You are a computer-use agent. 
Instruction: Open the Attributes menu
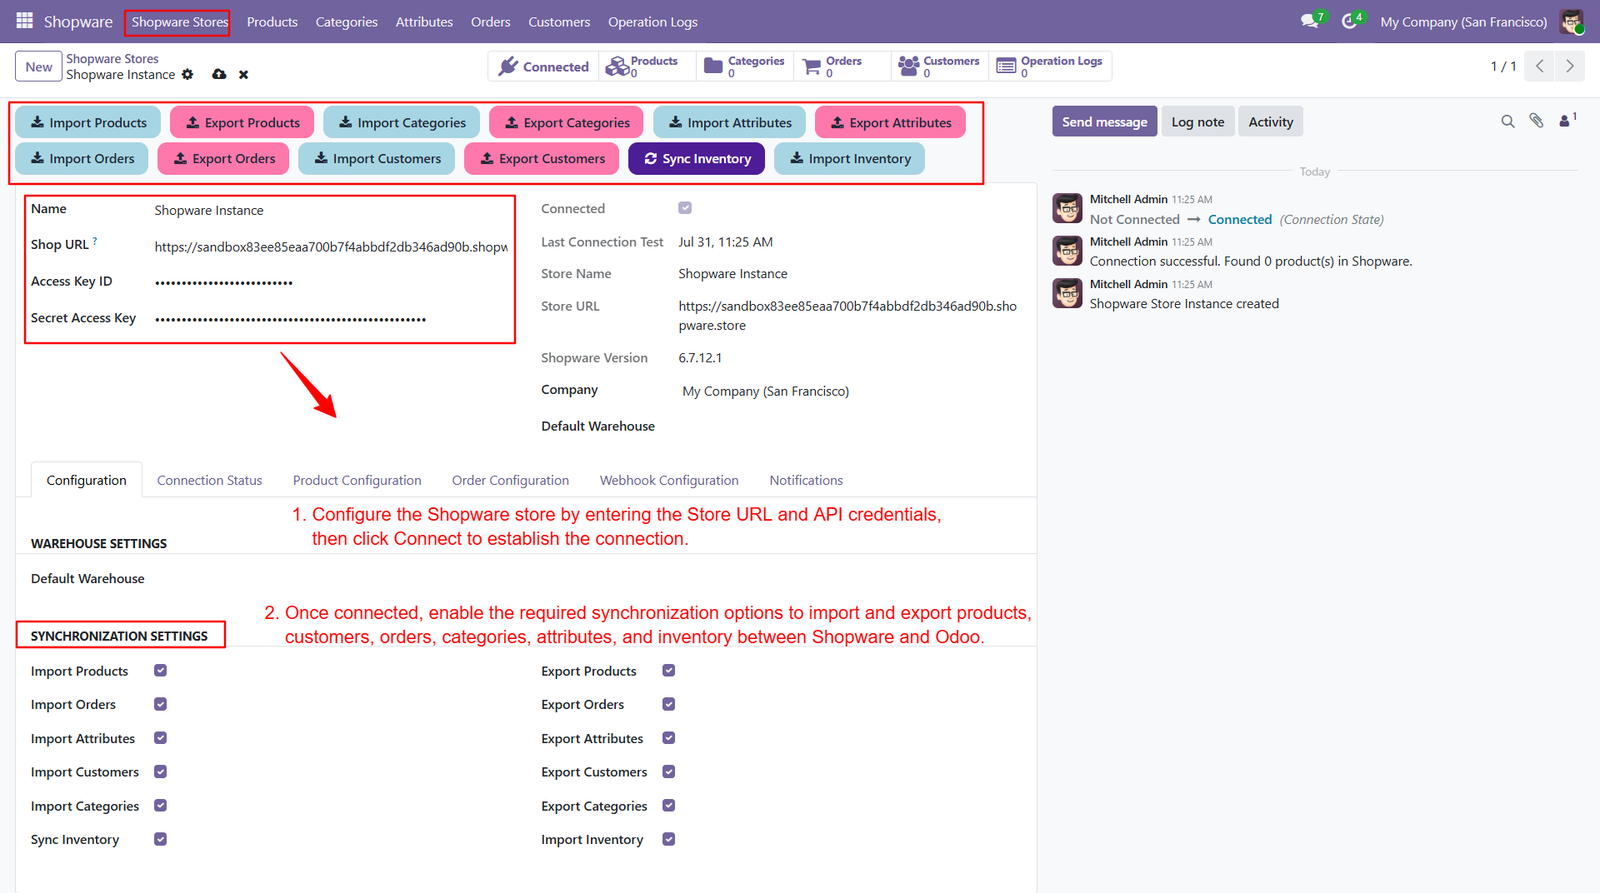[x=424, y=22]
